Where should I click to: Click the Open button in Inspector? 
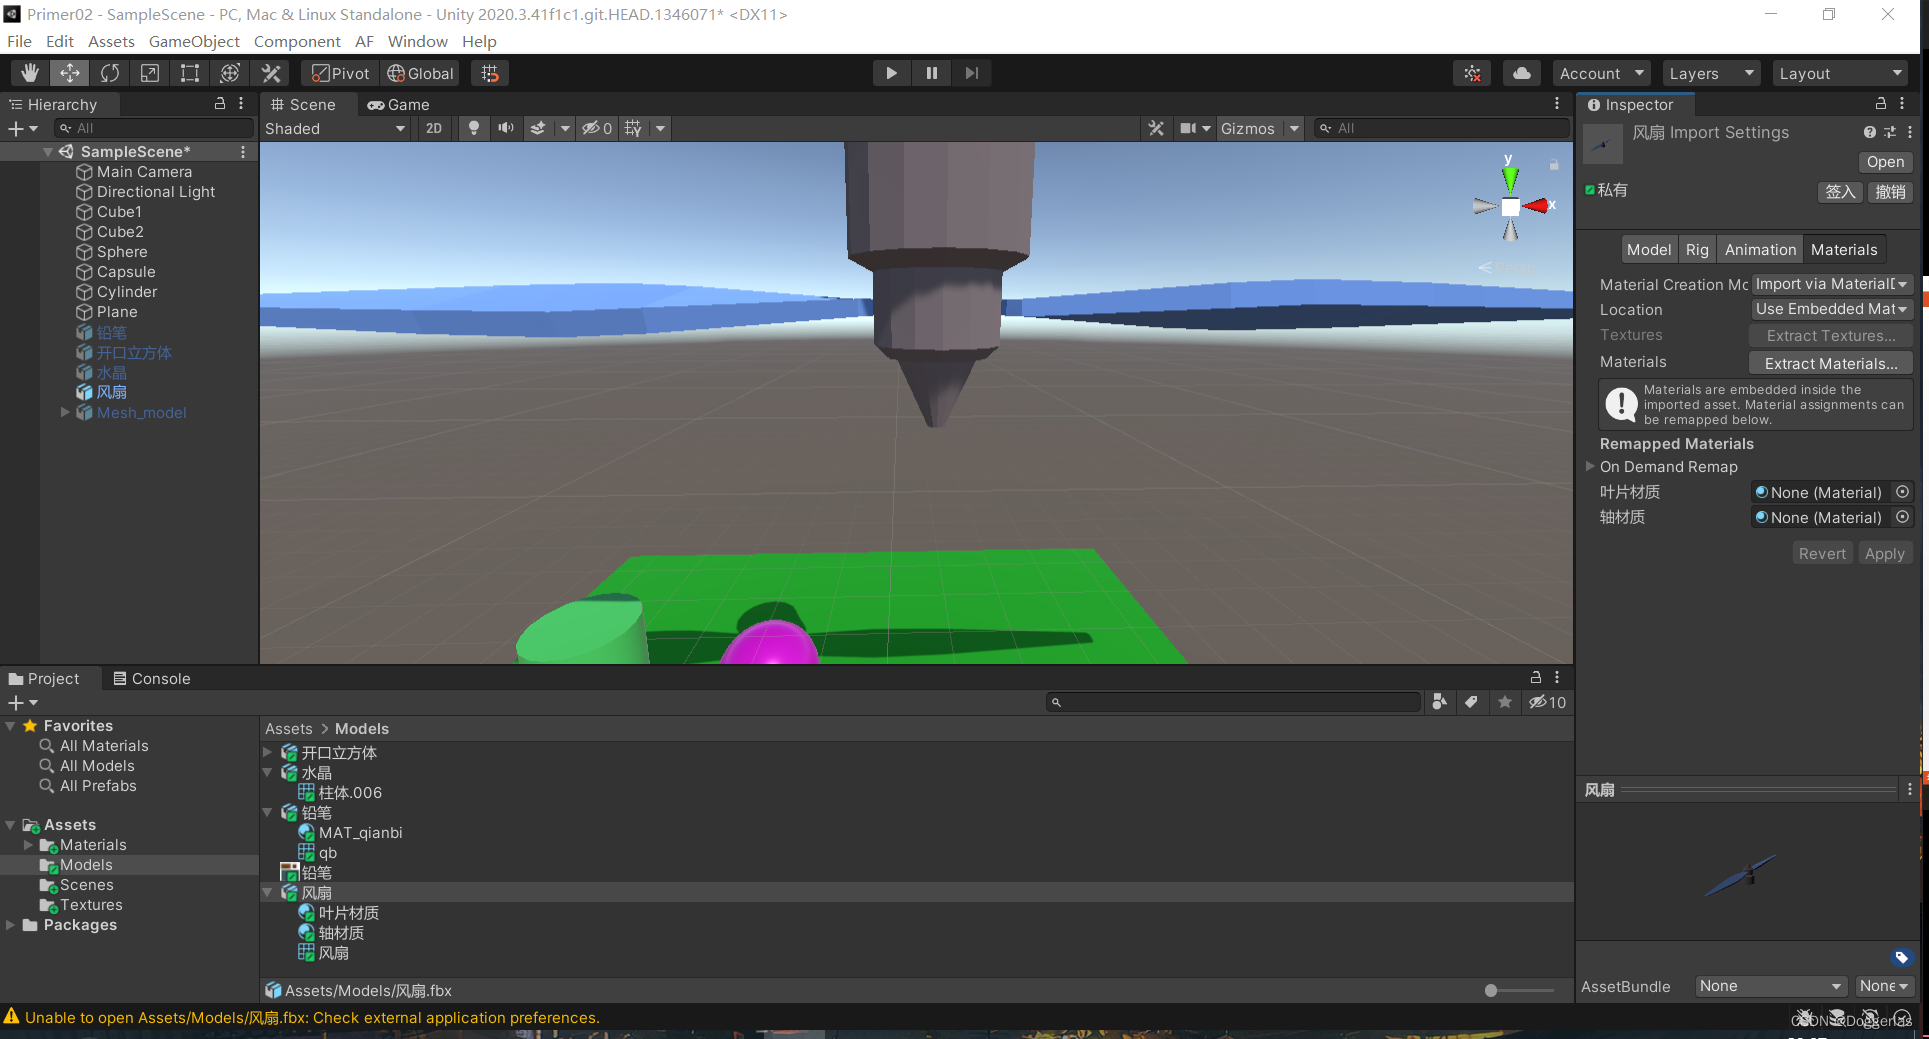point(1885,162)
